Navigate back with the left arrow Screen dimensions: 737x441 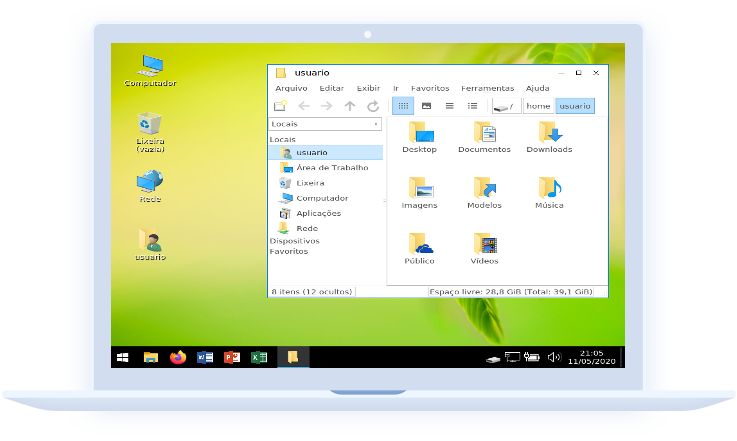304,106
